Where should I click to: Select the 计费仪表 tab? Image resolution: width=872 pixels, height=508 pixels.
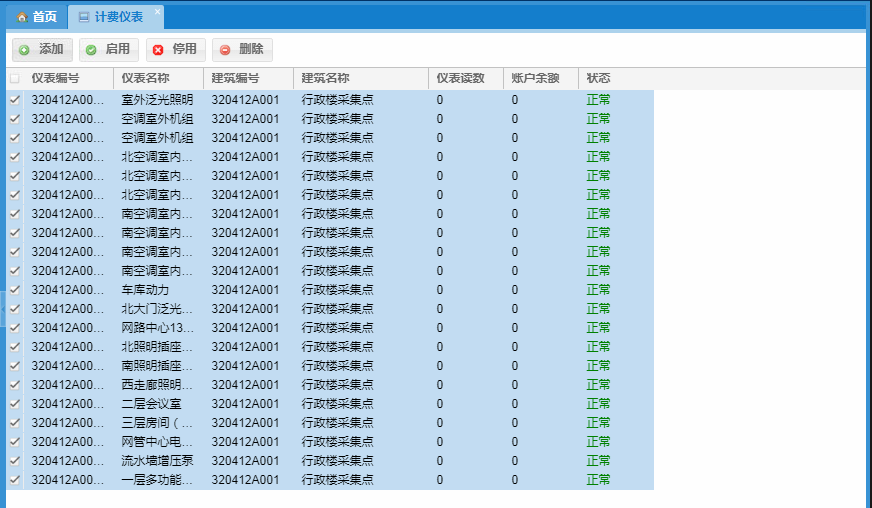pyautogui.click(x=118, y=17)
